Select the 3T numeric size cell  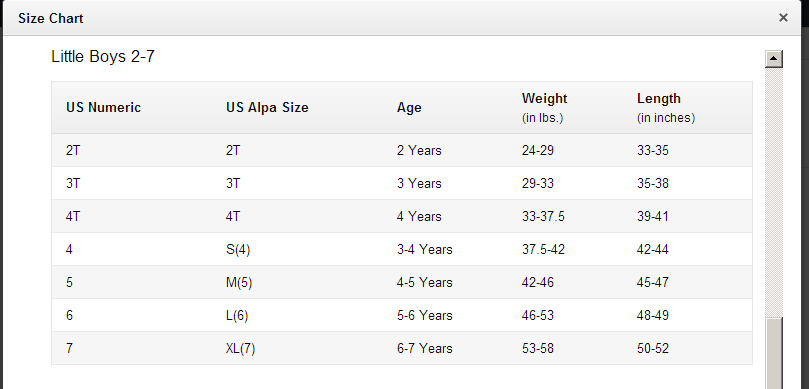[73, 183]
